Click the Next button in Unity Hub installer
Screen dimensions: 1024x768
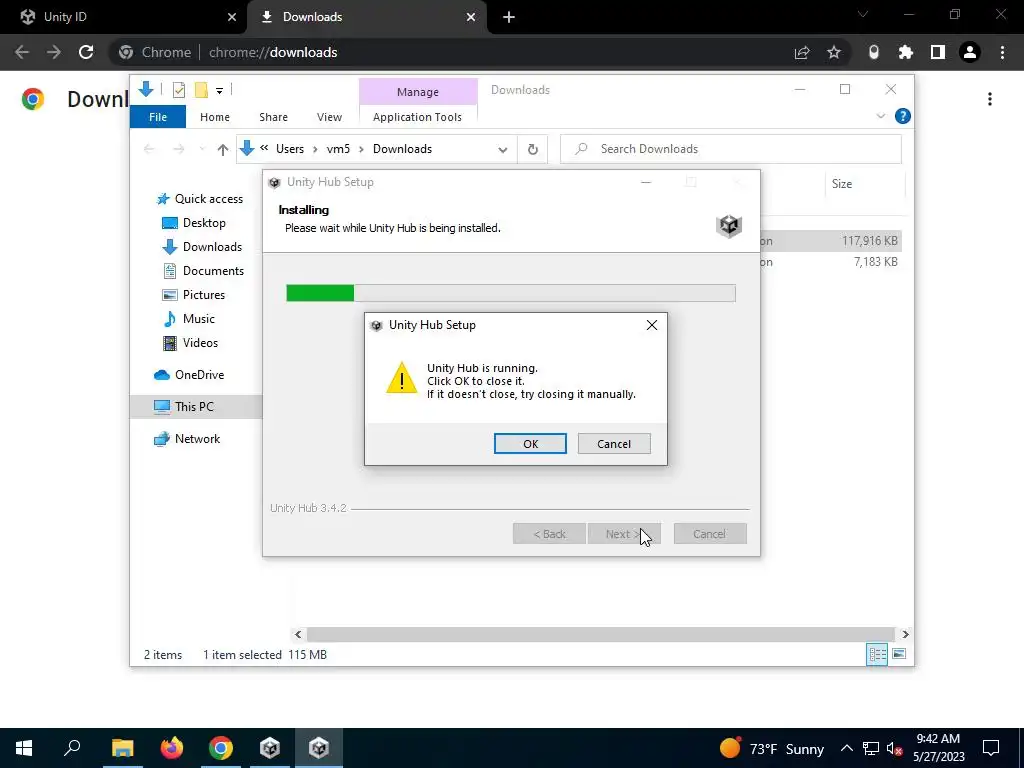point(624,534)
